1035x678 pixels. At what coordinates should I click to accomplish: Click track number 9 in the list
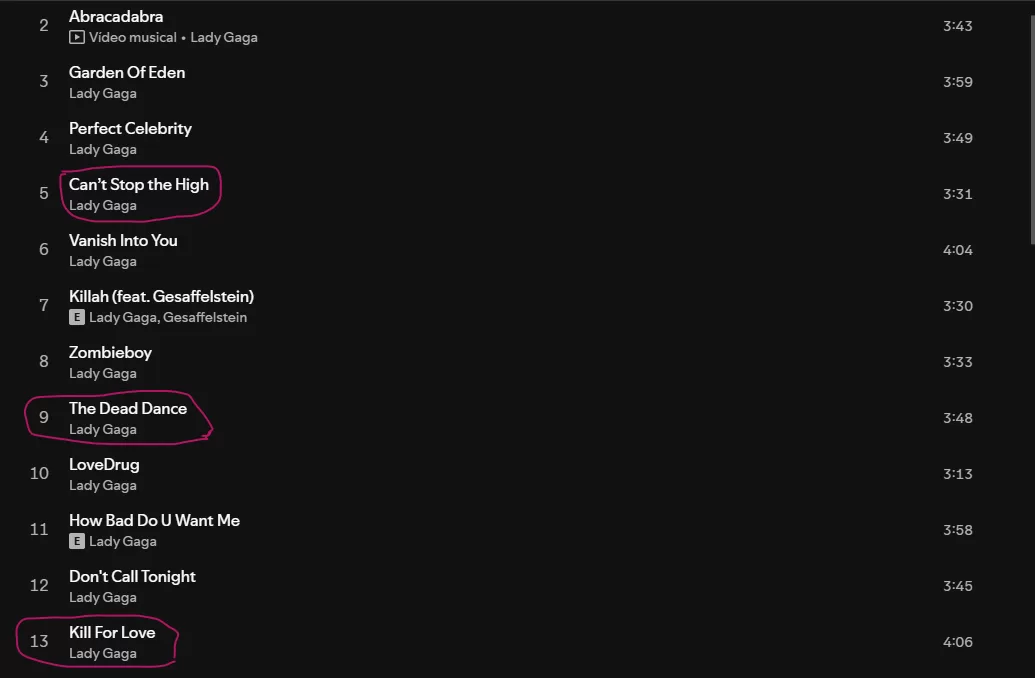point(43,418)
